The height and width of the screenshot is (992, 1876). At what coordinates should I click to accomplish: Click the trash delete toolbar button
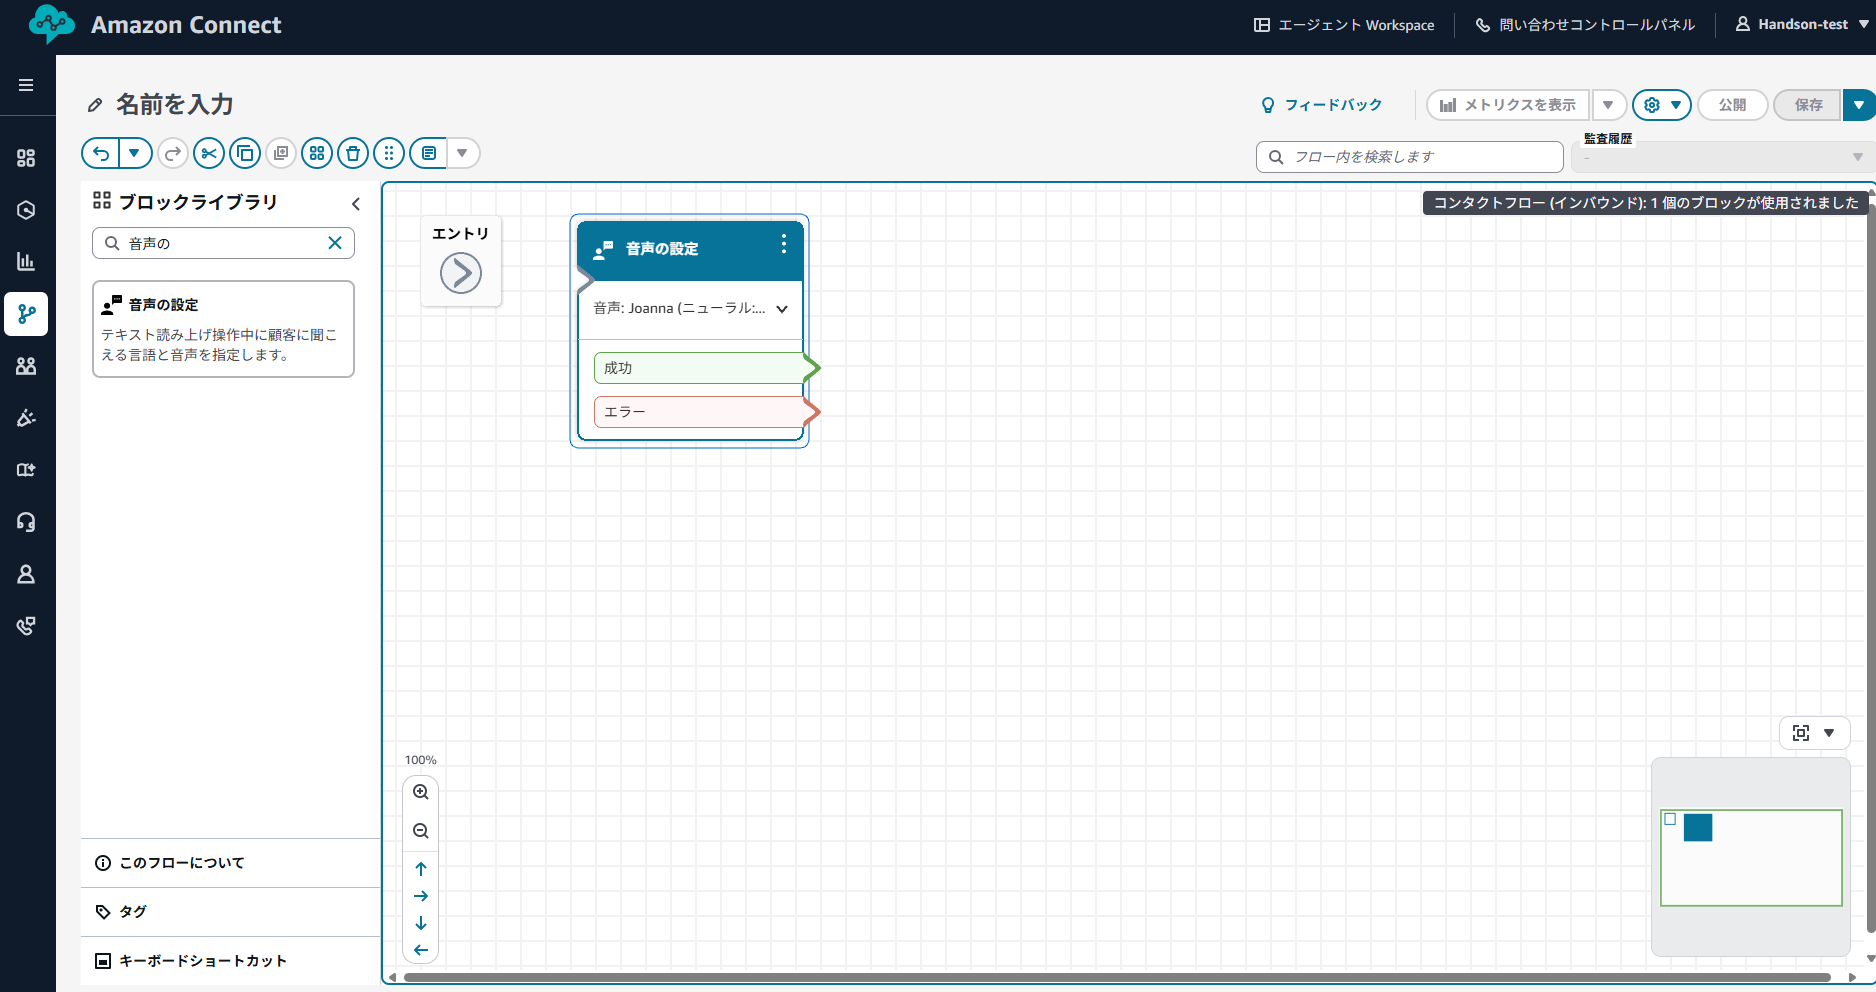point(353,153)
